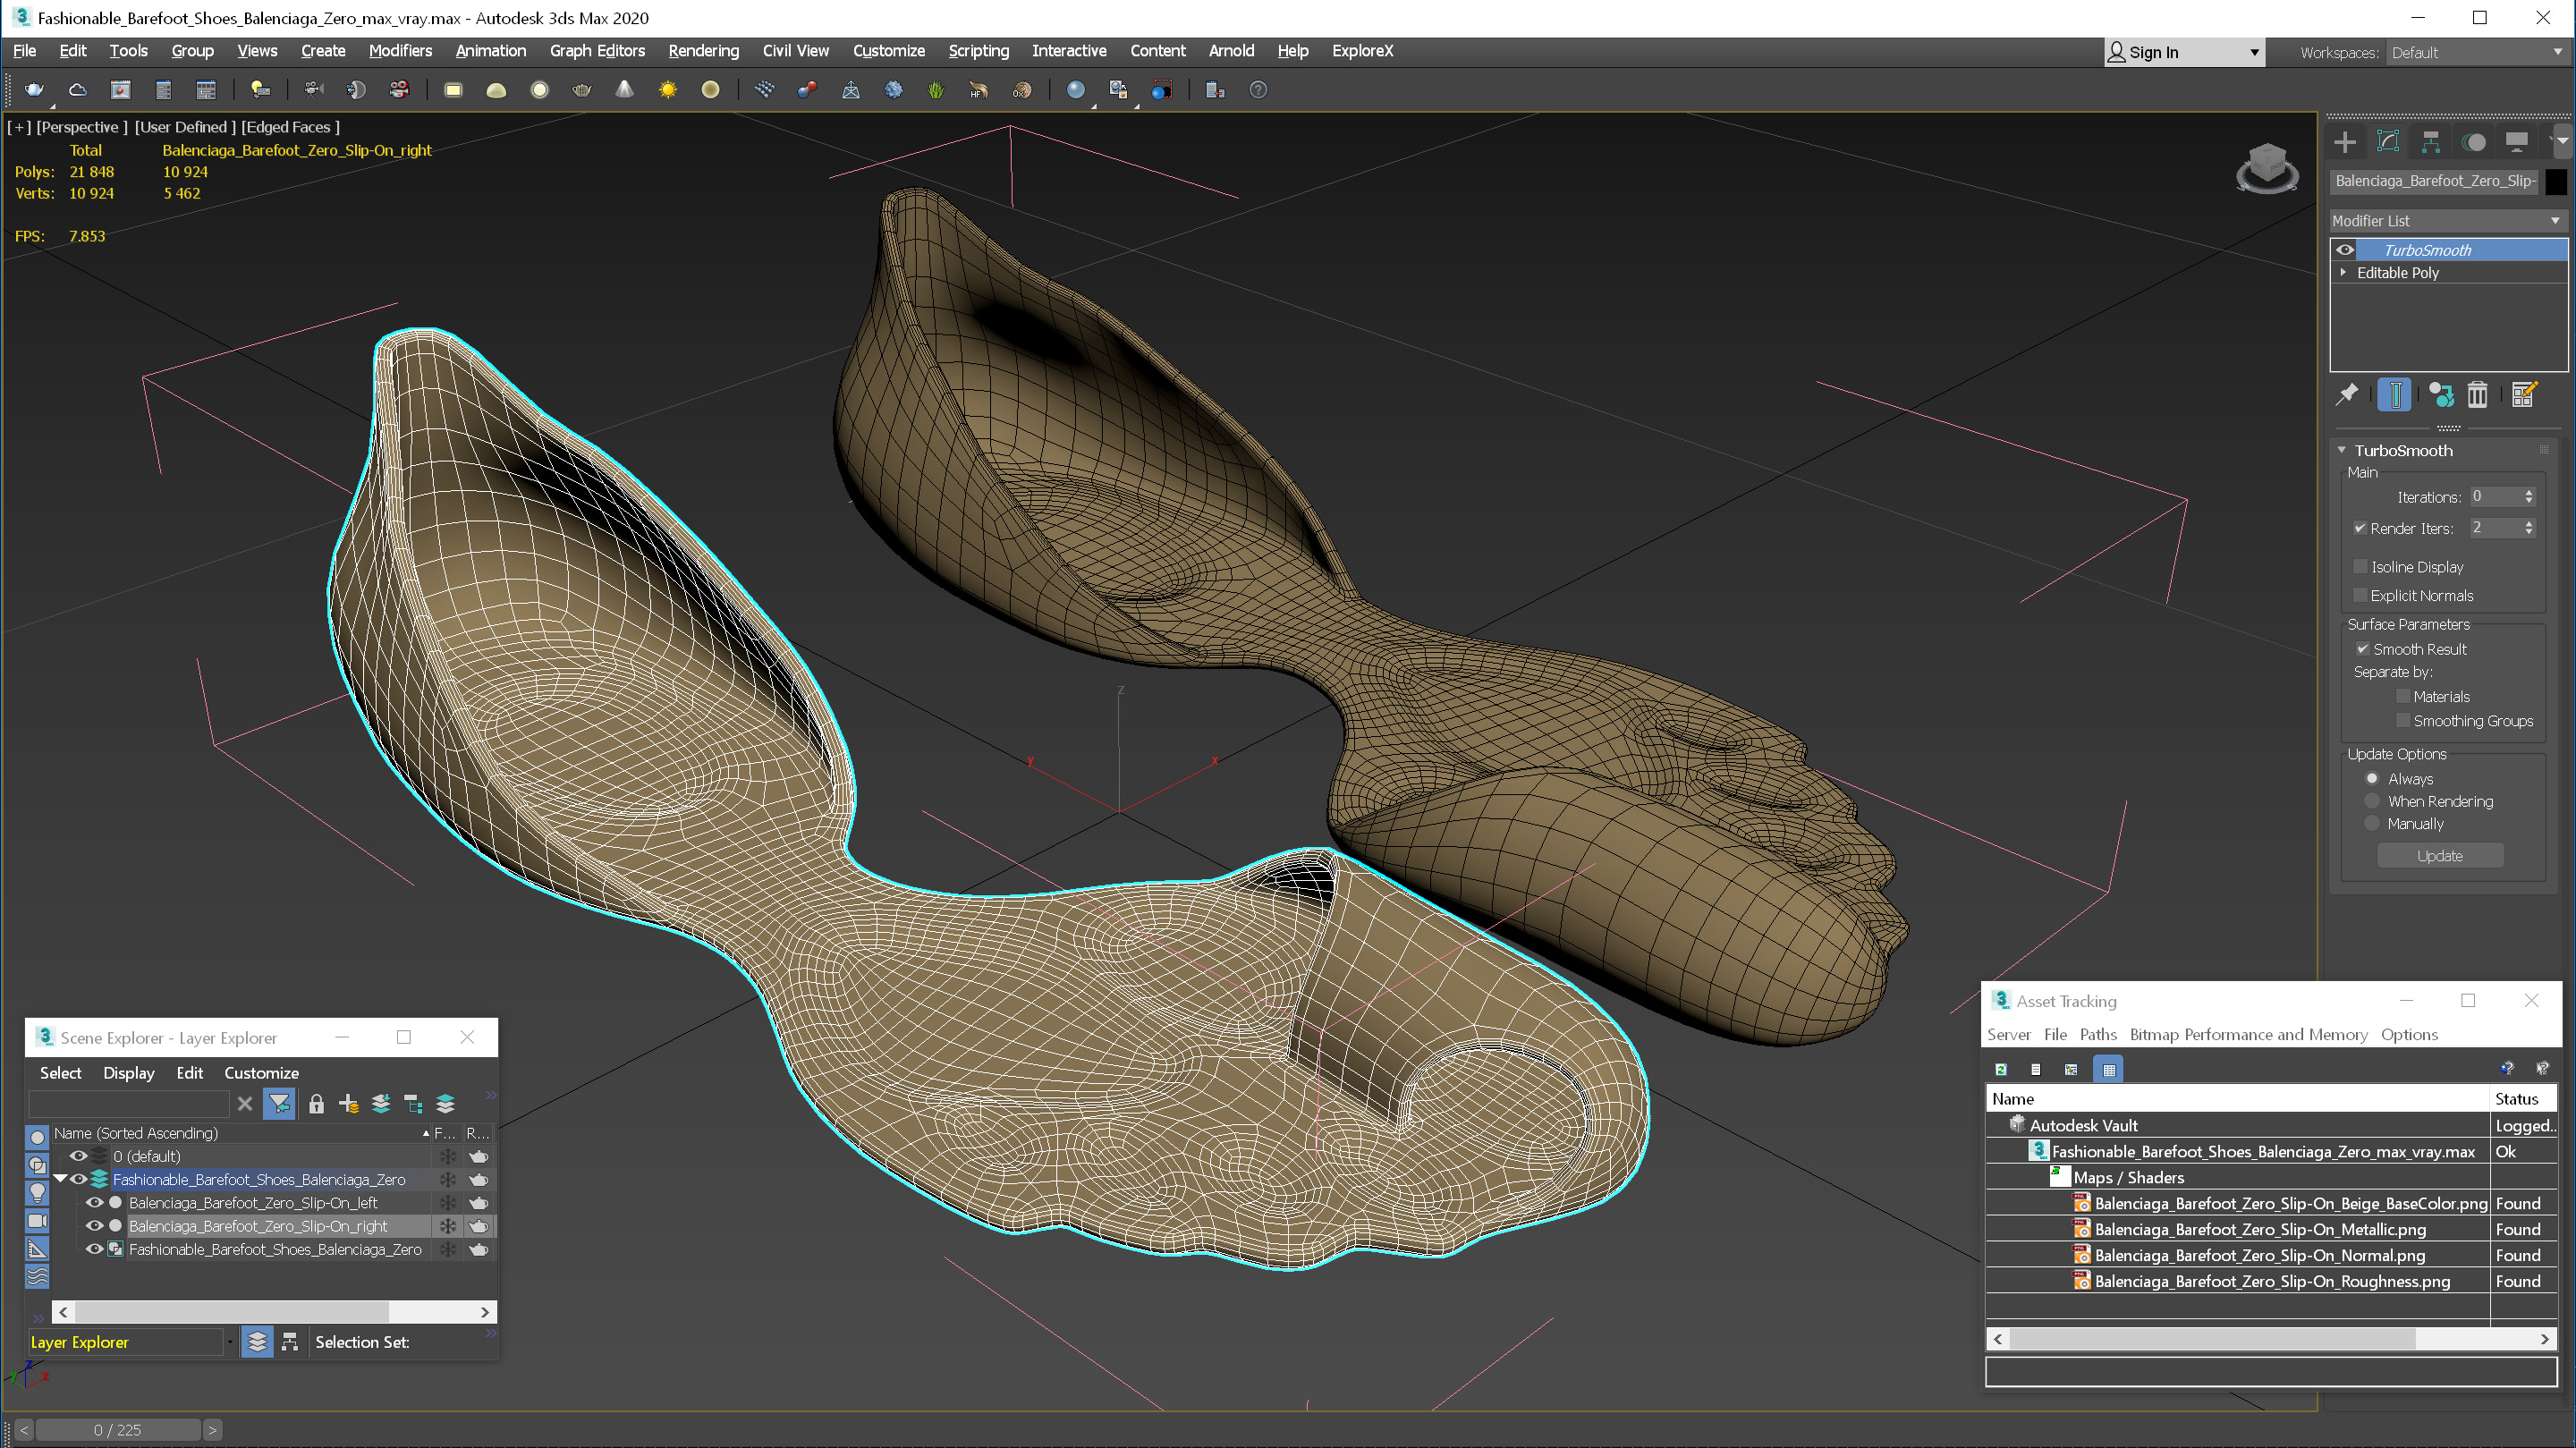2576x1448 pixels.
Task: Click the Edged Faces viewport label
Action: click(290, 127)
